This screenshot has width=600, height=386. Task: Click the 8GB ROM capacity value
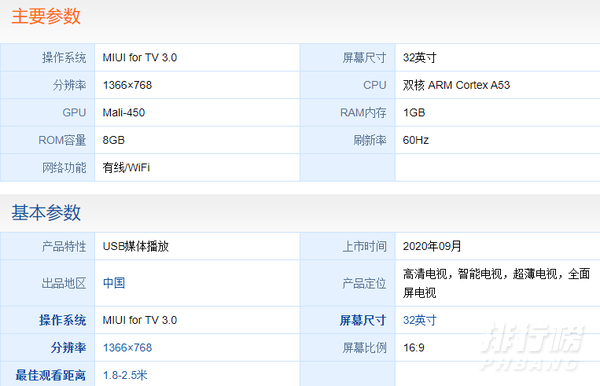(114, 140)
